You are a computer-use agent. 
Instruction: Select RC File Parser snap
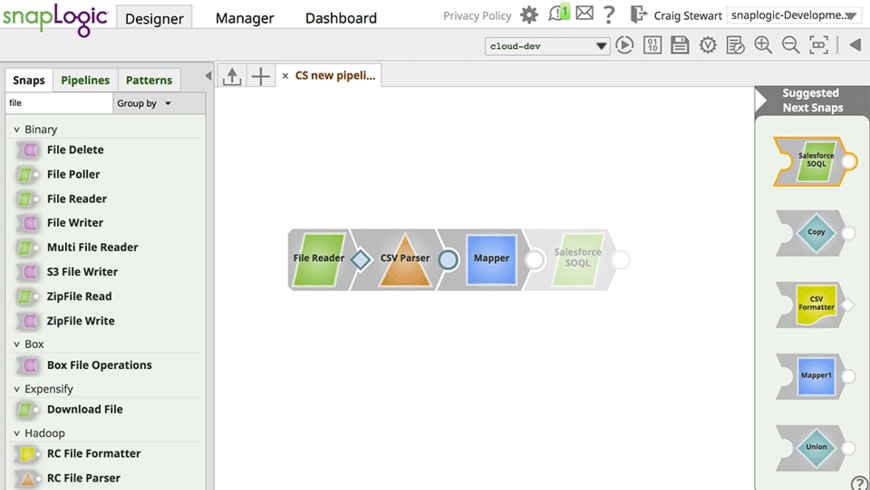click(83, 478)
